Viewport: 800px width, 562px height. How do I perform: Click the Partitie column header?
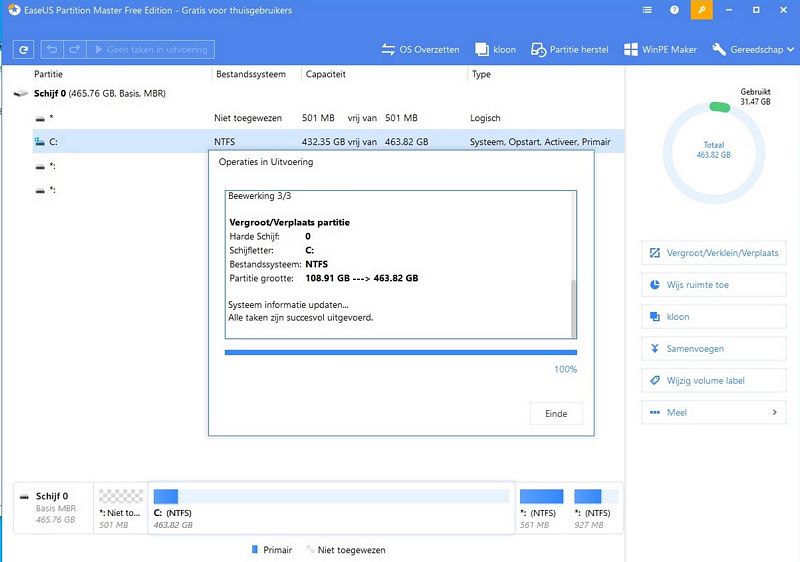pyautogui.click(x=48, y=74)
